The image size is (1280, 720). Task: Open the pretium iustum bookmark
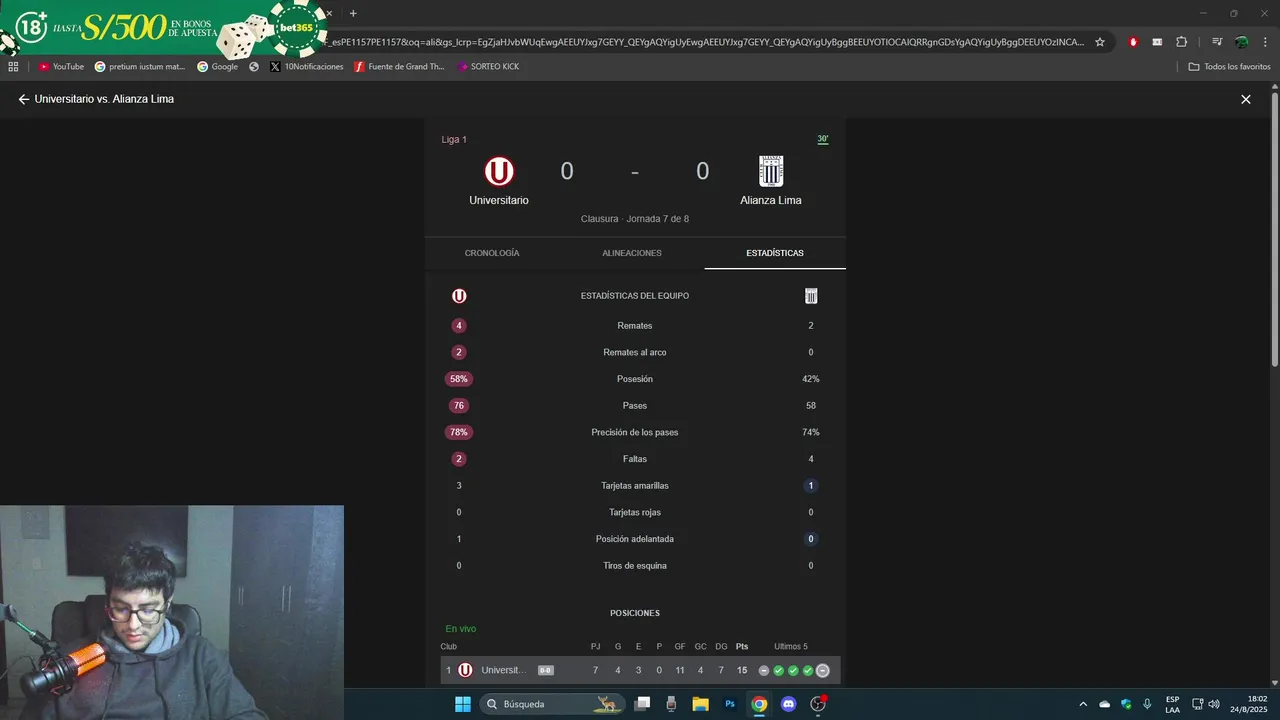pyautogui.click(x=140, y=67)
